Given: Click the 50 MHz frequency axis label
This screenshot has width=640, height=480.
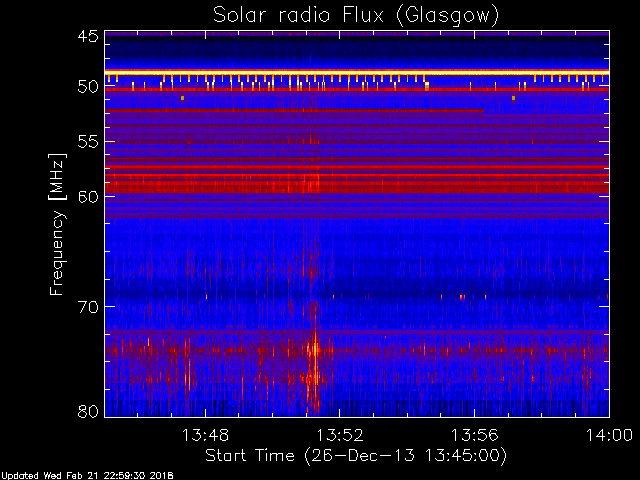Looking at the screenshot, I should (88, 87).
